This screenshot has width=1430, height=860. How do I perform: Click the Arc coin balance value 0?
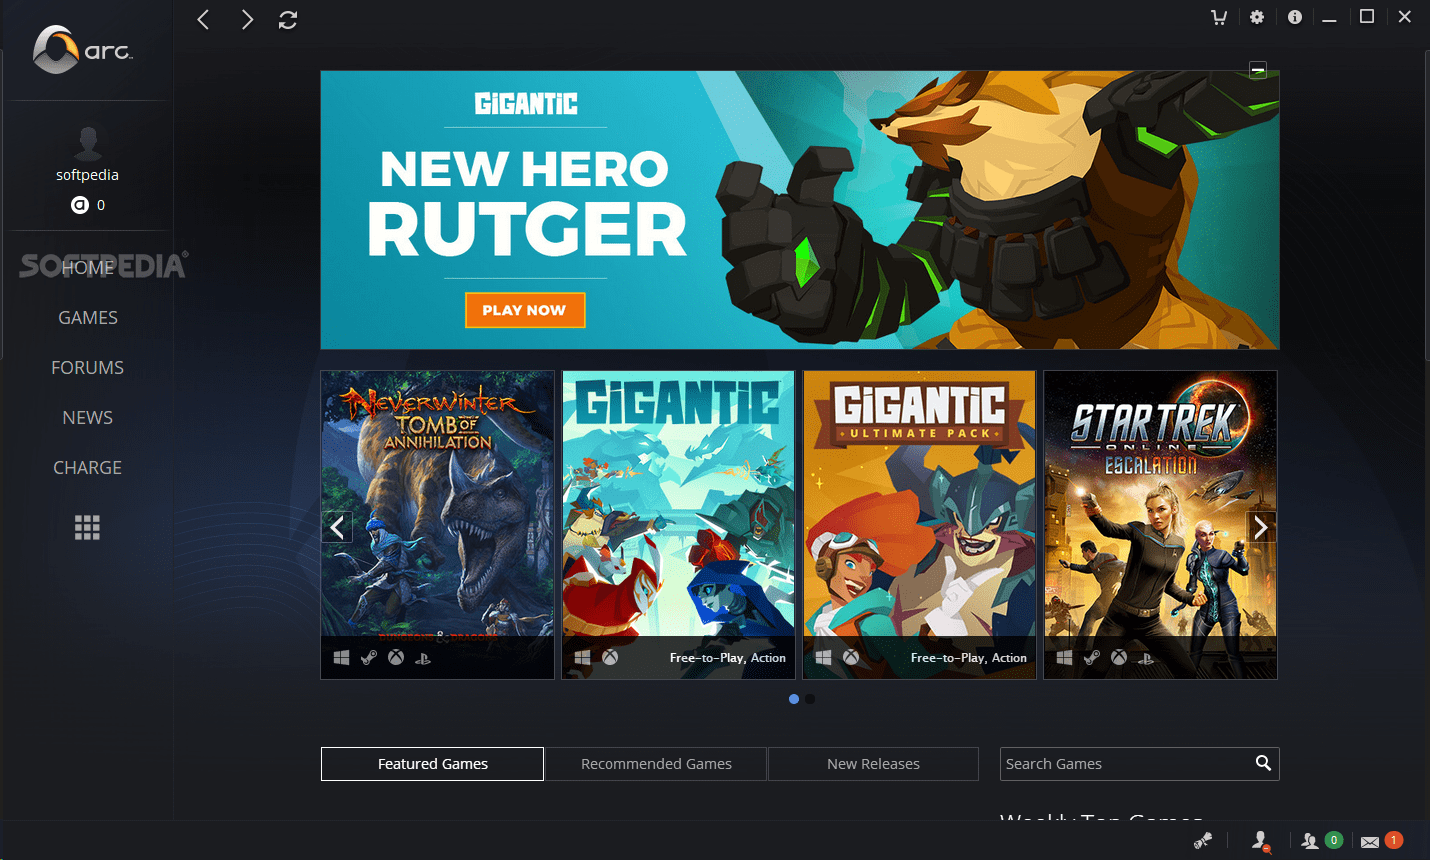(101, 205)
